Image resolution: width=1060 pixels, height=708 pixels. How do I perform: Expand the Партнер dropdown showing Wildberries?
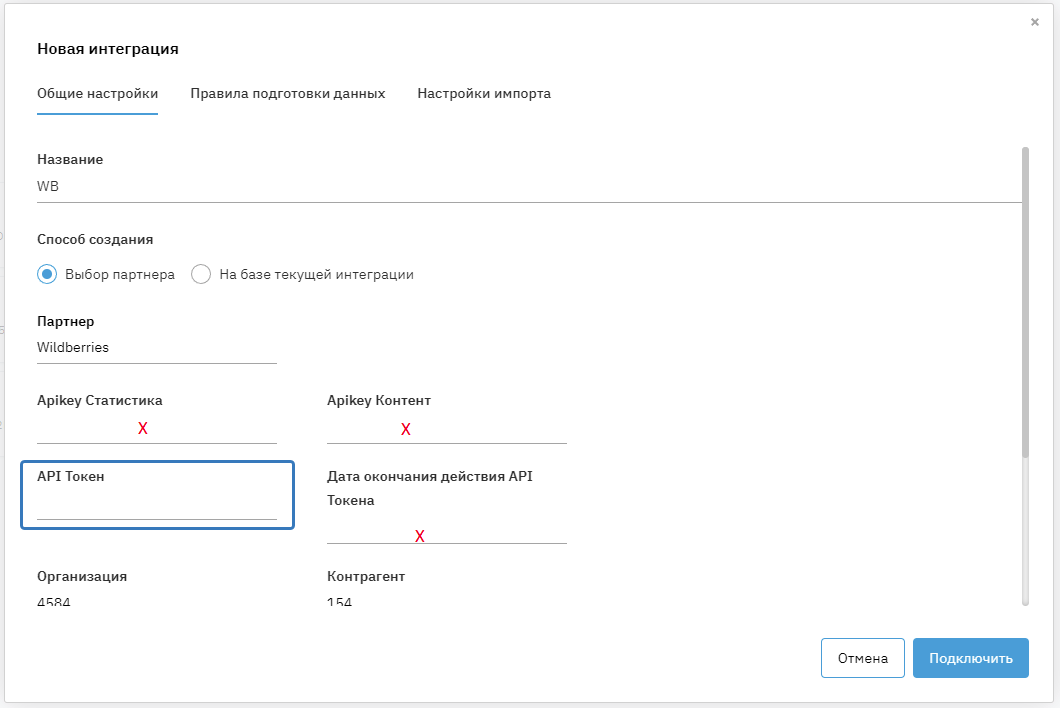(x=156, y=348)
